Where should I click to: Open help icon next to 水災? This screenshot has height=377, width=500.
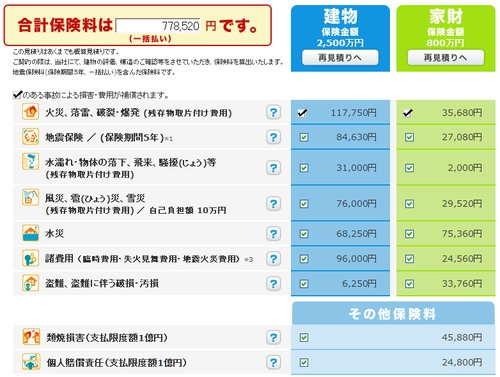[273, 234]
